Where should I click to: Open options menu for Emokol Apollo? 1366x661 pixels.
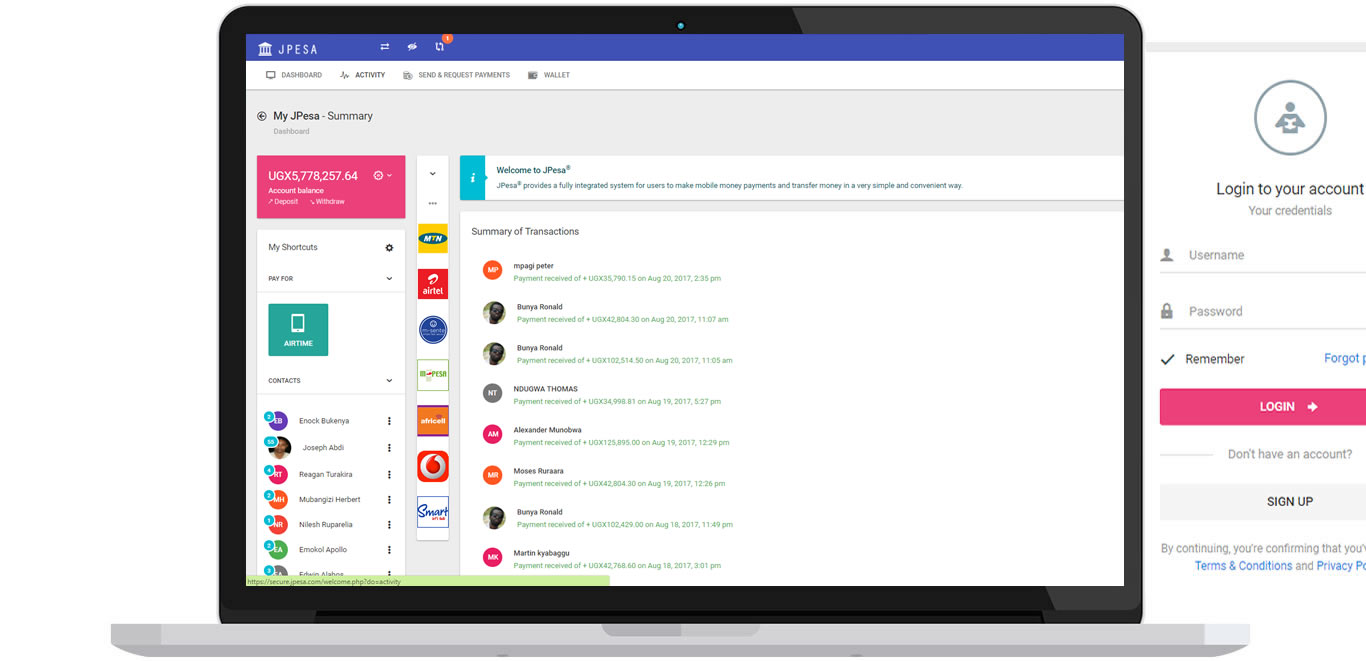389,550
